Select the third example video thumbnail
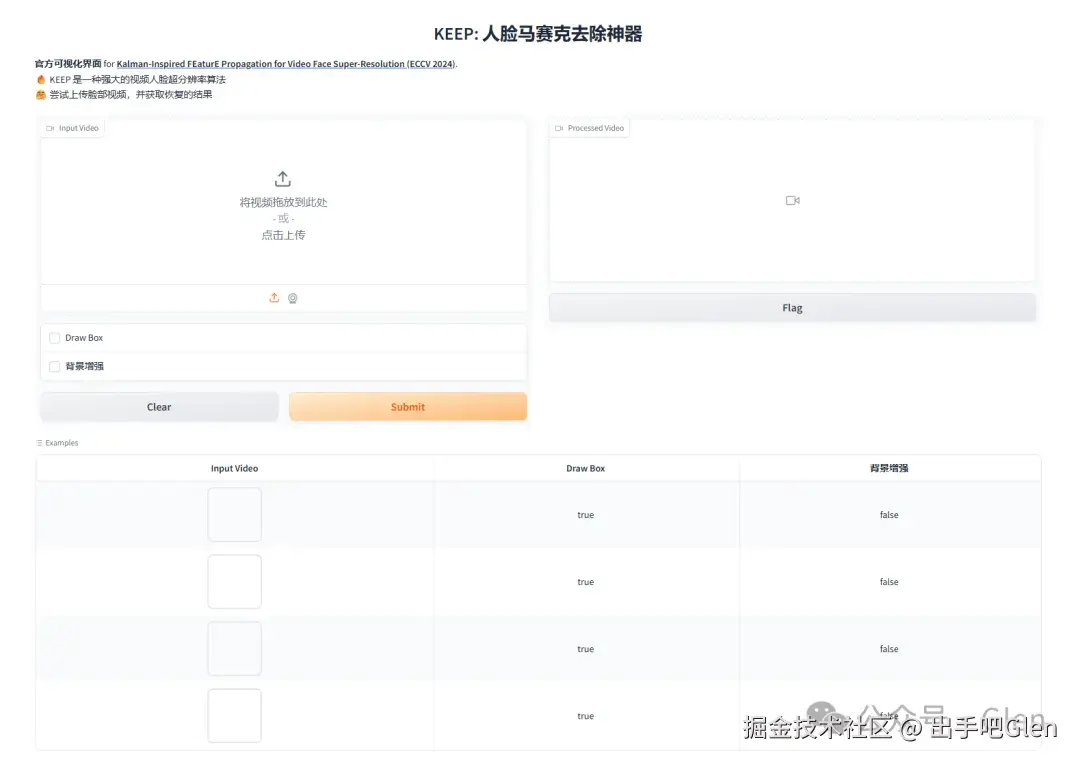 click(x=234, y=649)
